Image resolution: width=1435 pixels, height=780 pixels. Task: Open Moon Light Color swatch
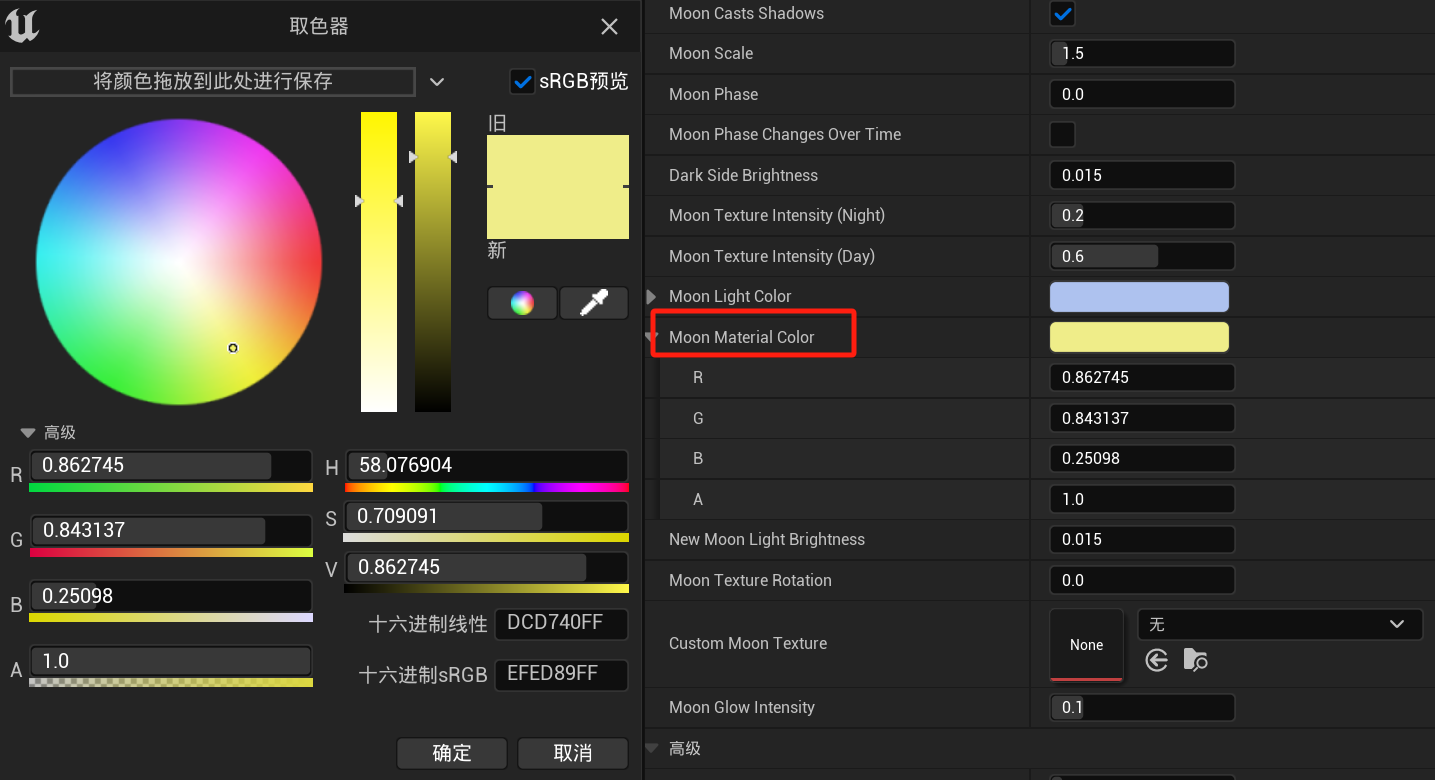coord(1139,297)
